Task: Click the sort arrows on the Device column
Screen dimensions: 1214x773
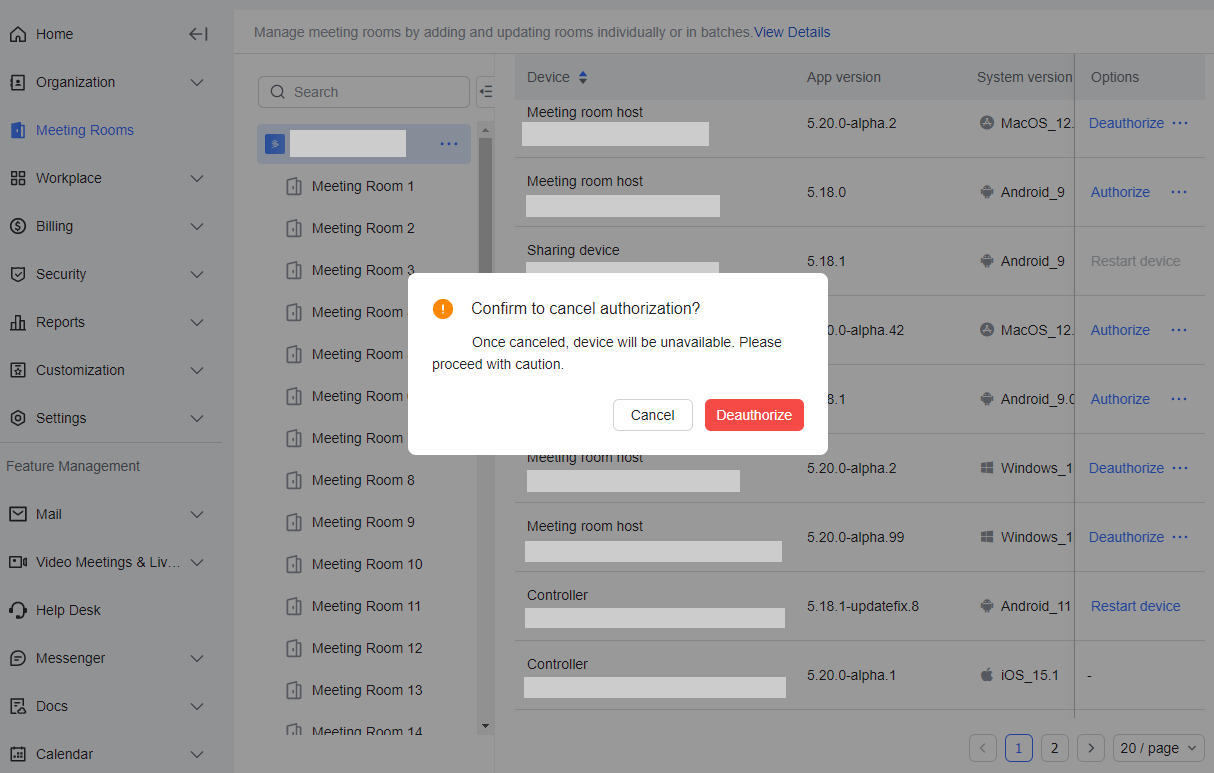Action: tap(584, 76)
